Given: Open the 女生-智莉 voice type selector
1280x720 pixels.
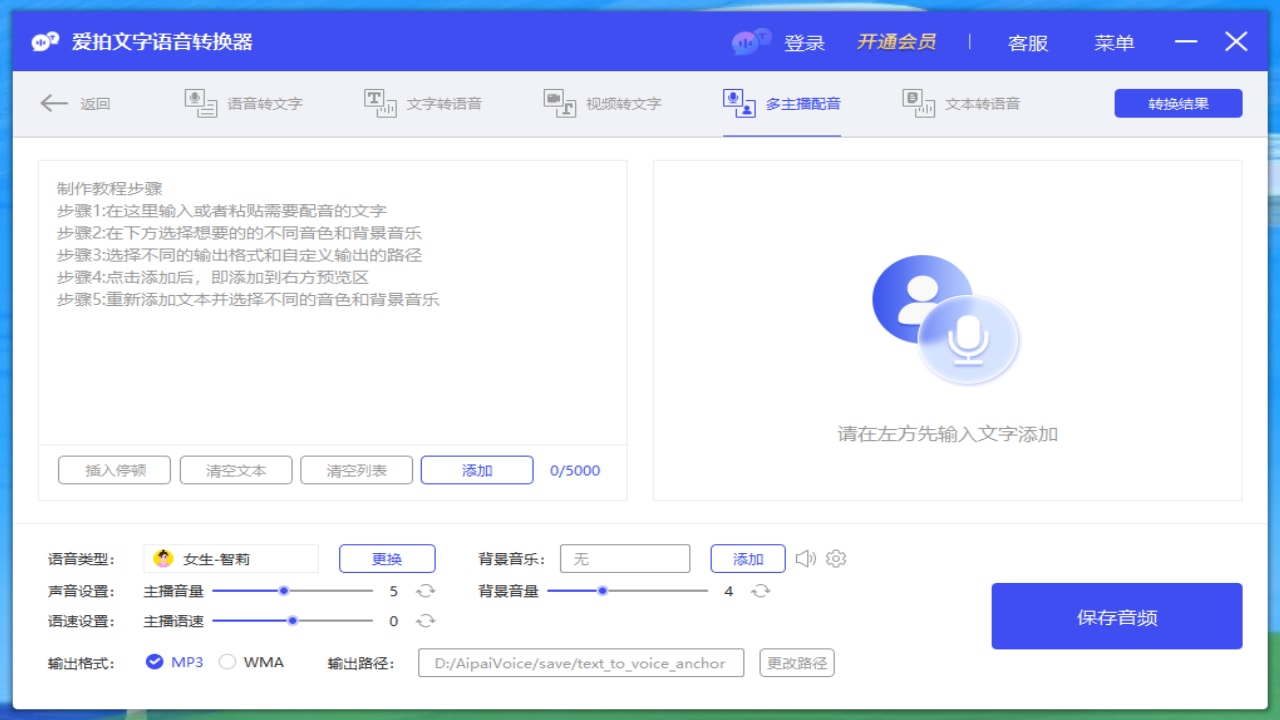Looking at the screenshot, I should tap(231, 558).
